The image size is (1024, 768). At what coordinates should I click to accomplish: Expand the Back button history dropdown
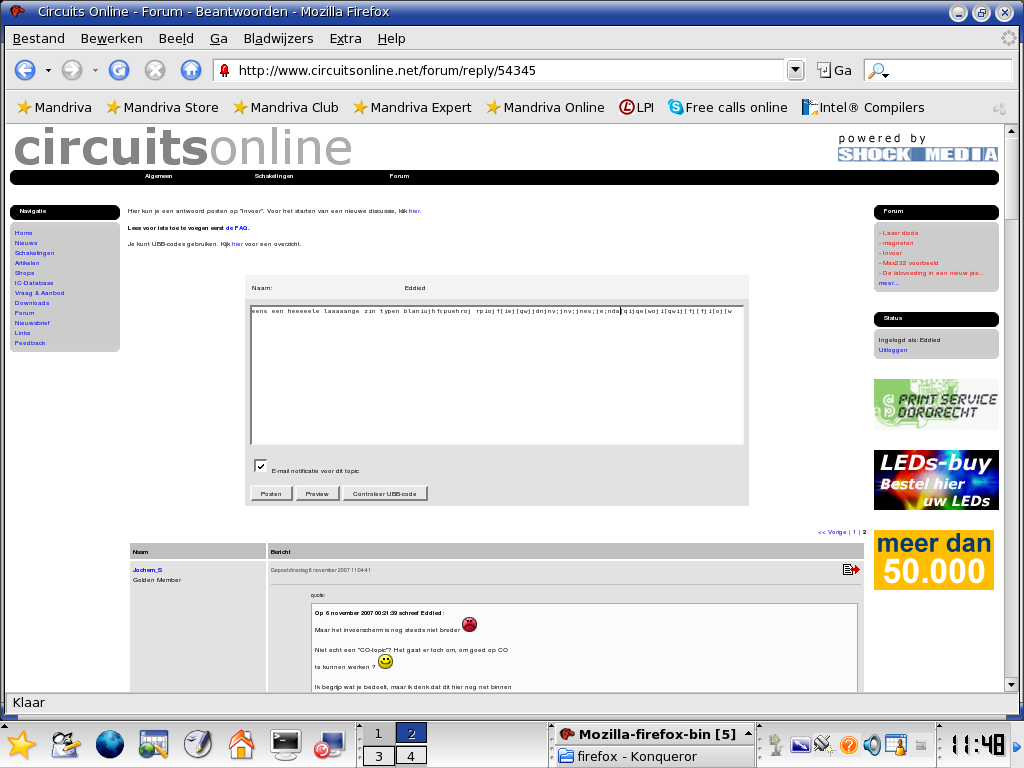click(48, 70)
